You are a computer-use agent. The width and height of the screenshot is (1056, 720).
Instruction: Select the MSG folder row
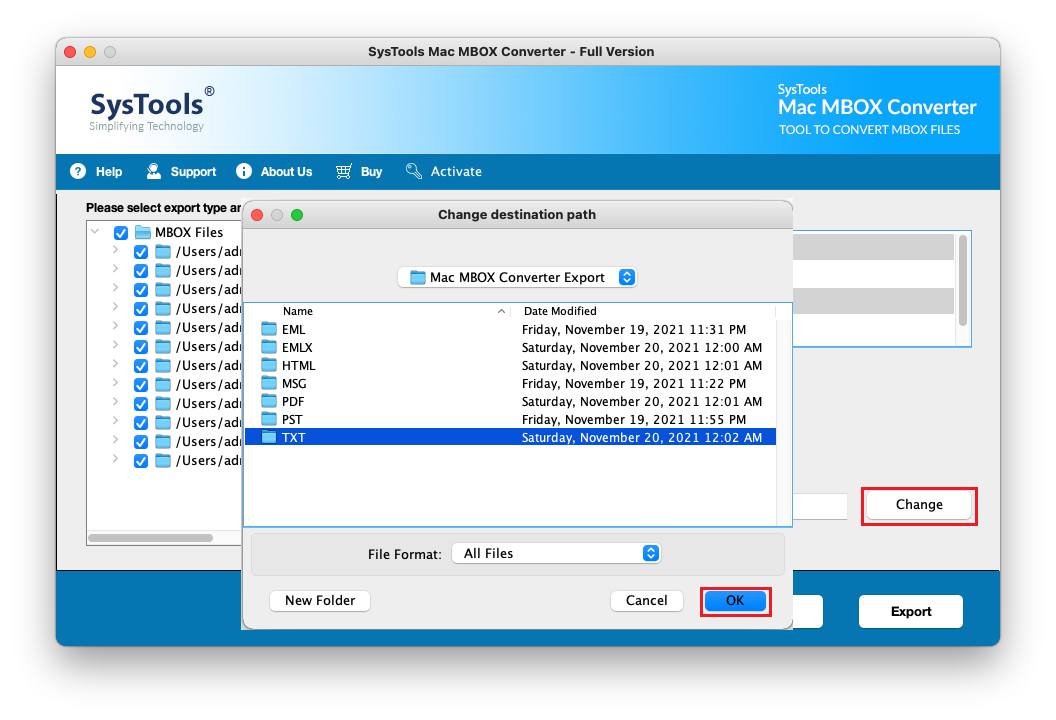[510, 383]
